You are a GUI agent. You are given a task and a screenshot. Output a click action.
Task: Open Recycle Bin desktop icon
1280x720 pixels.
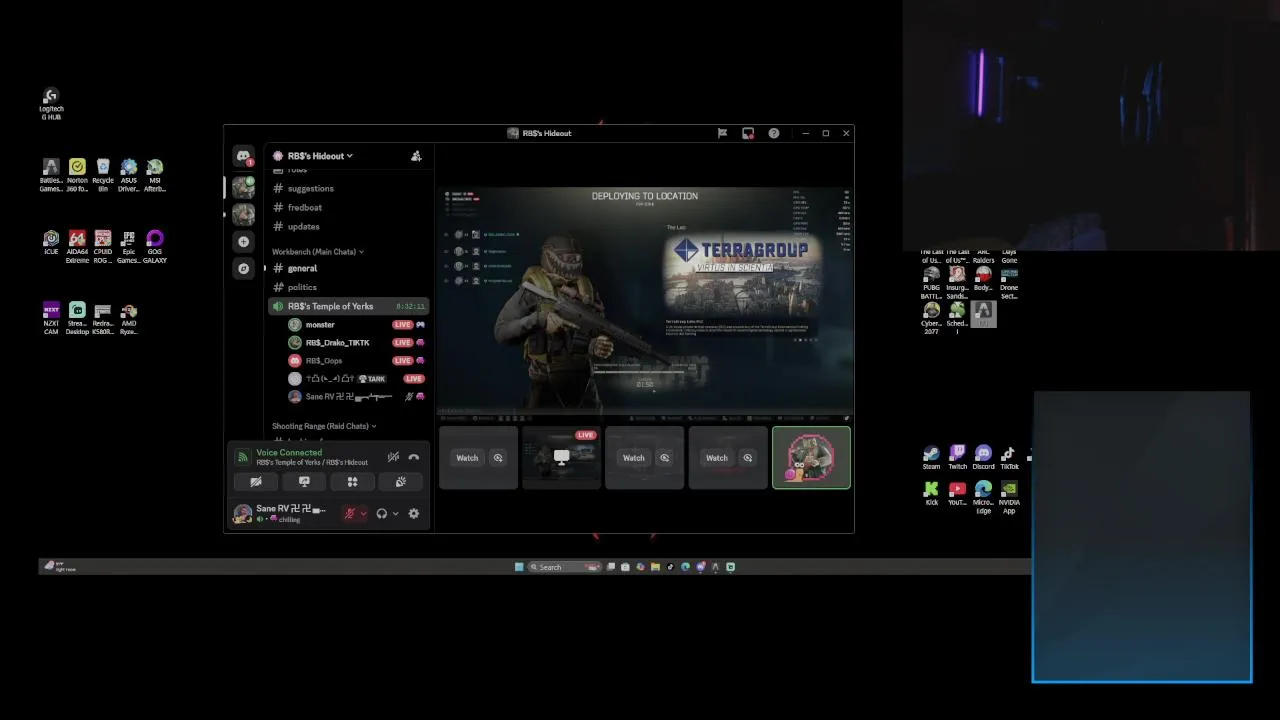pos(103,175)
